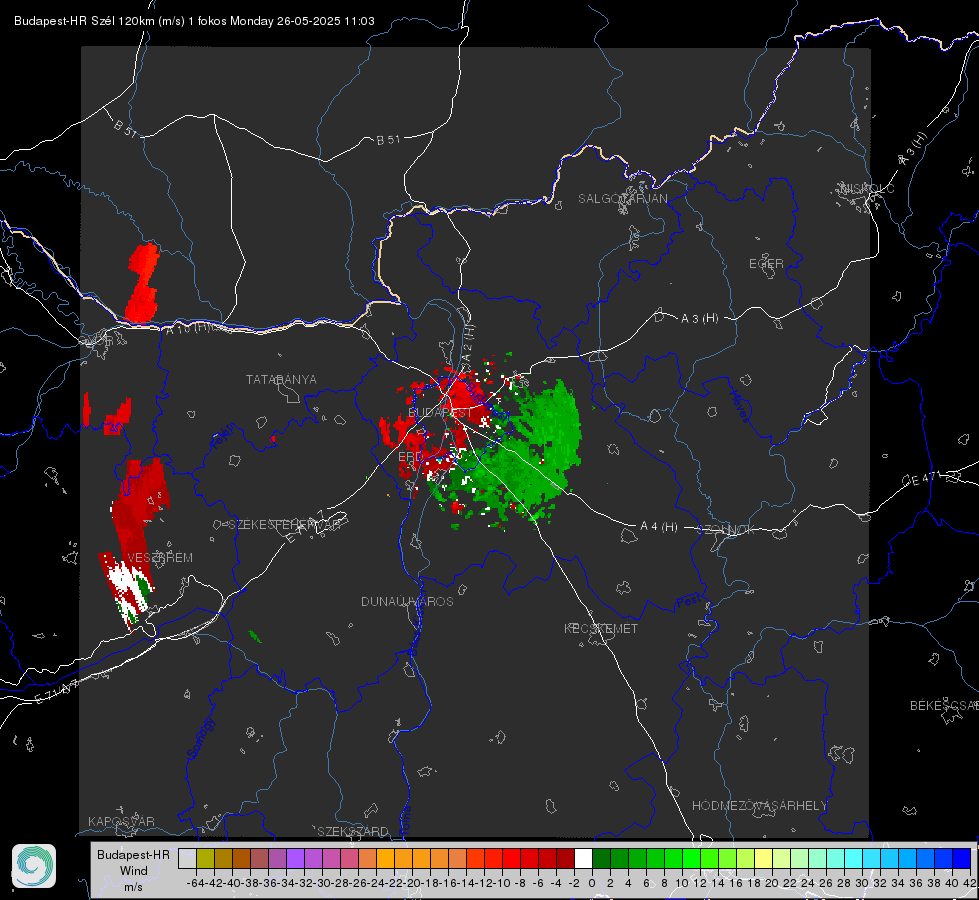Pick the deep blue swatch between 40 and 42
The width and height of the screenshot is (979, 900).
click(962, 858)
